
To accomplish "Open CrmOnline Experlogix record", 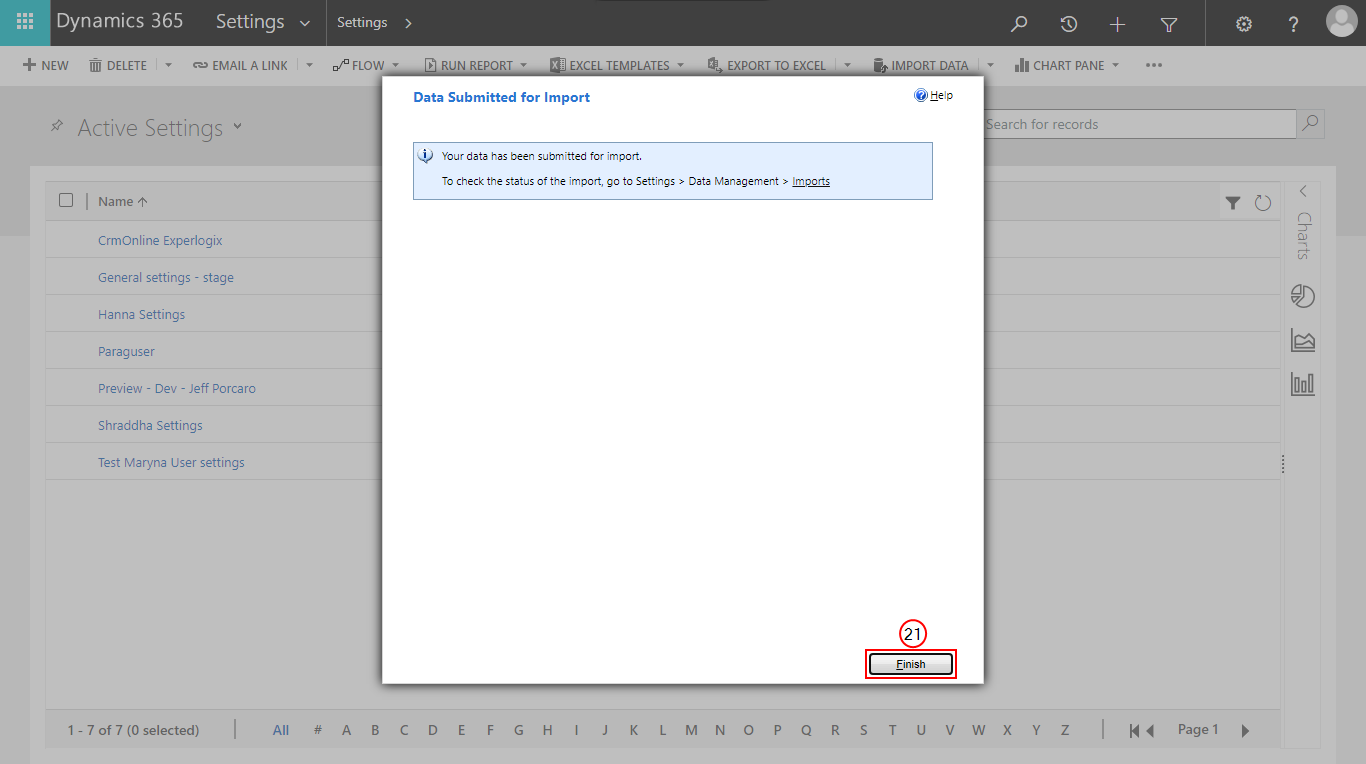I will point(160,240).
